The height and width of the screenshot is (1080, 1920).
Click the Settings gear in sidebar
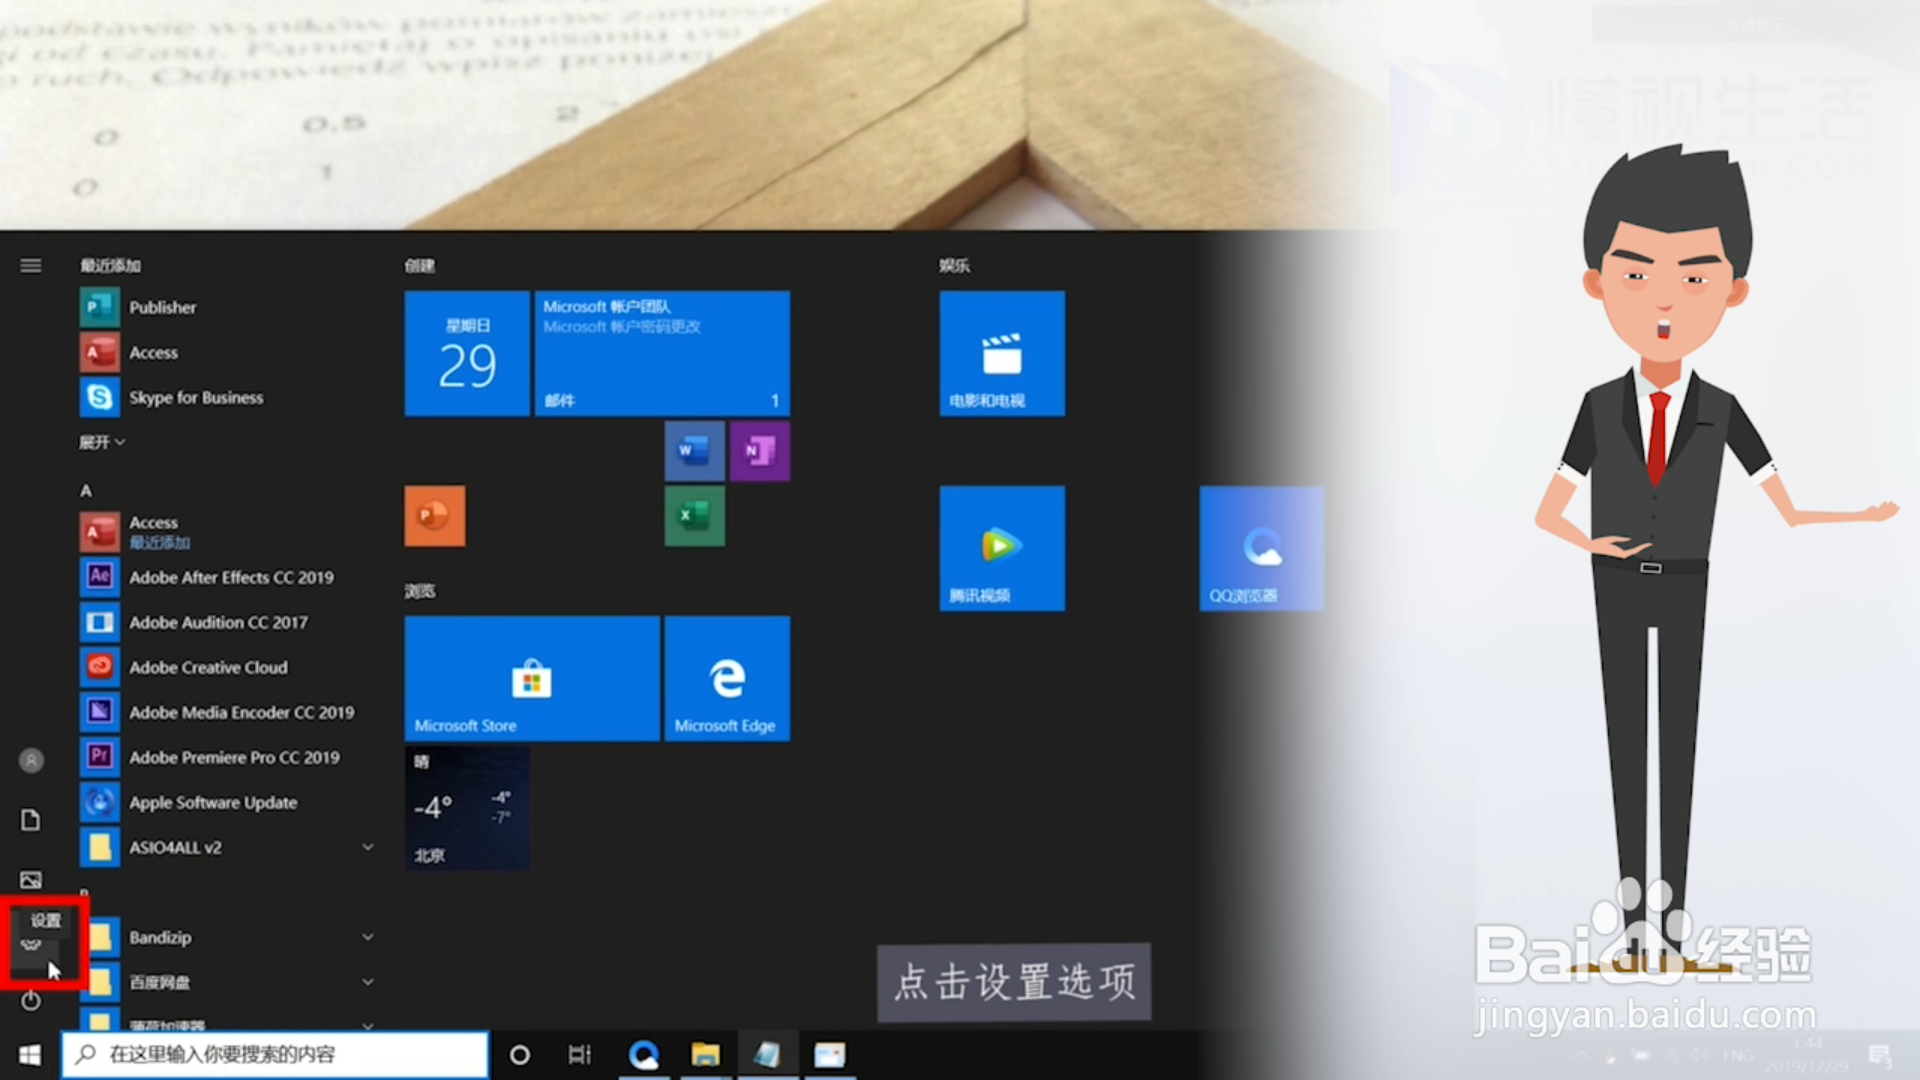tap(31, 944)
